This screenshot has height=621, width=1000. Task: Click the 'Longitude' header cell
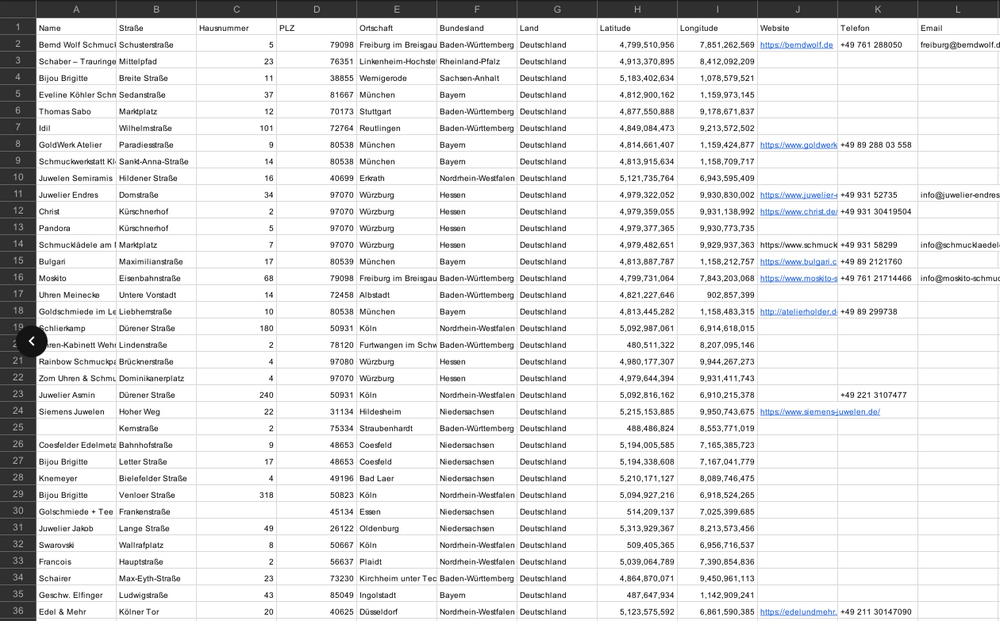tap(717, 28)
